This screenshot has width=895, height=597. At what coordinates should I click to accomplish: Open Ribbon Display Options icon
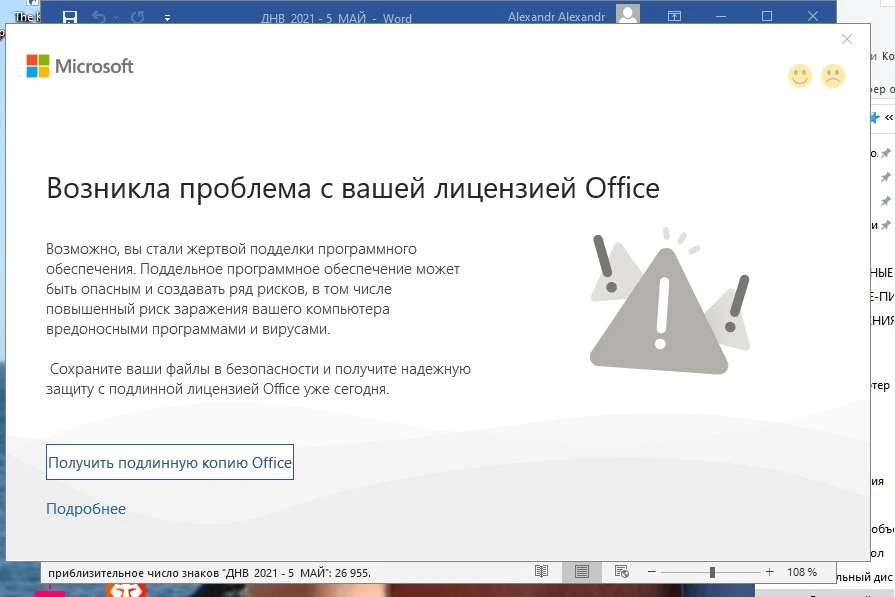click(x=675, y=16)
